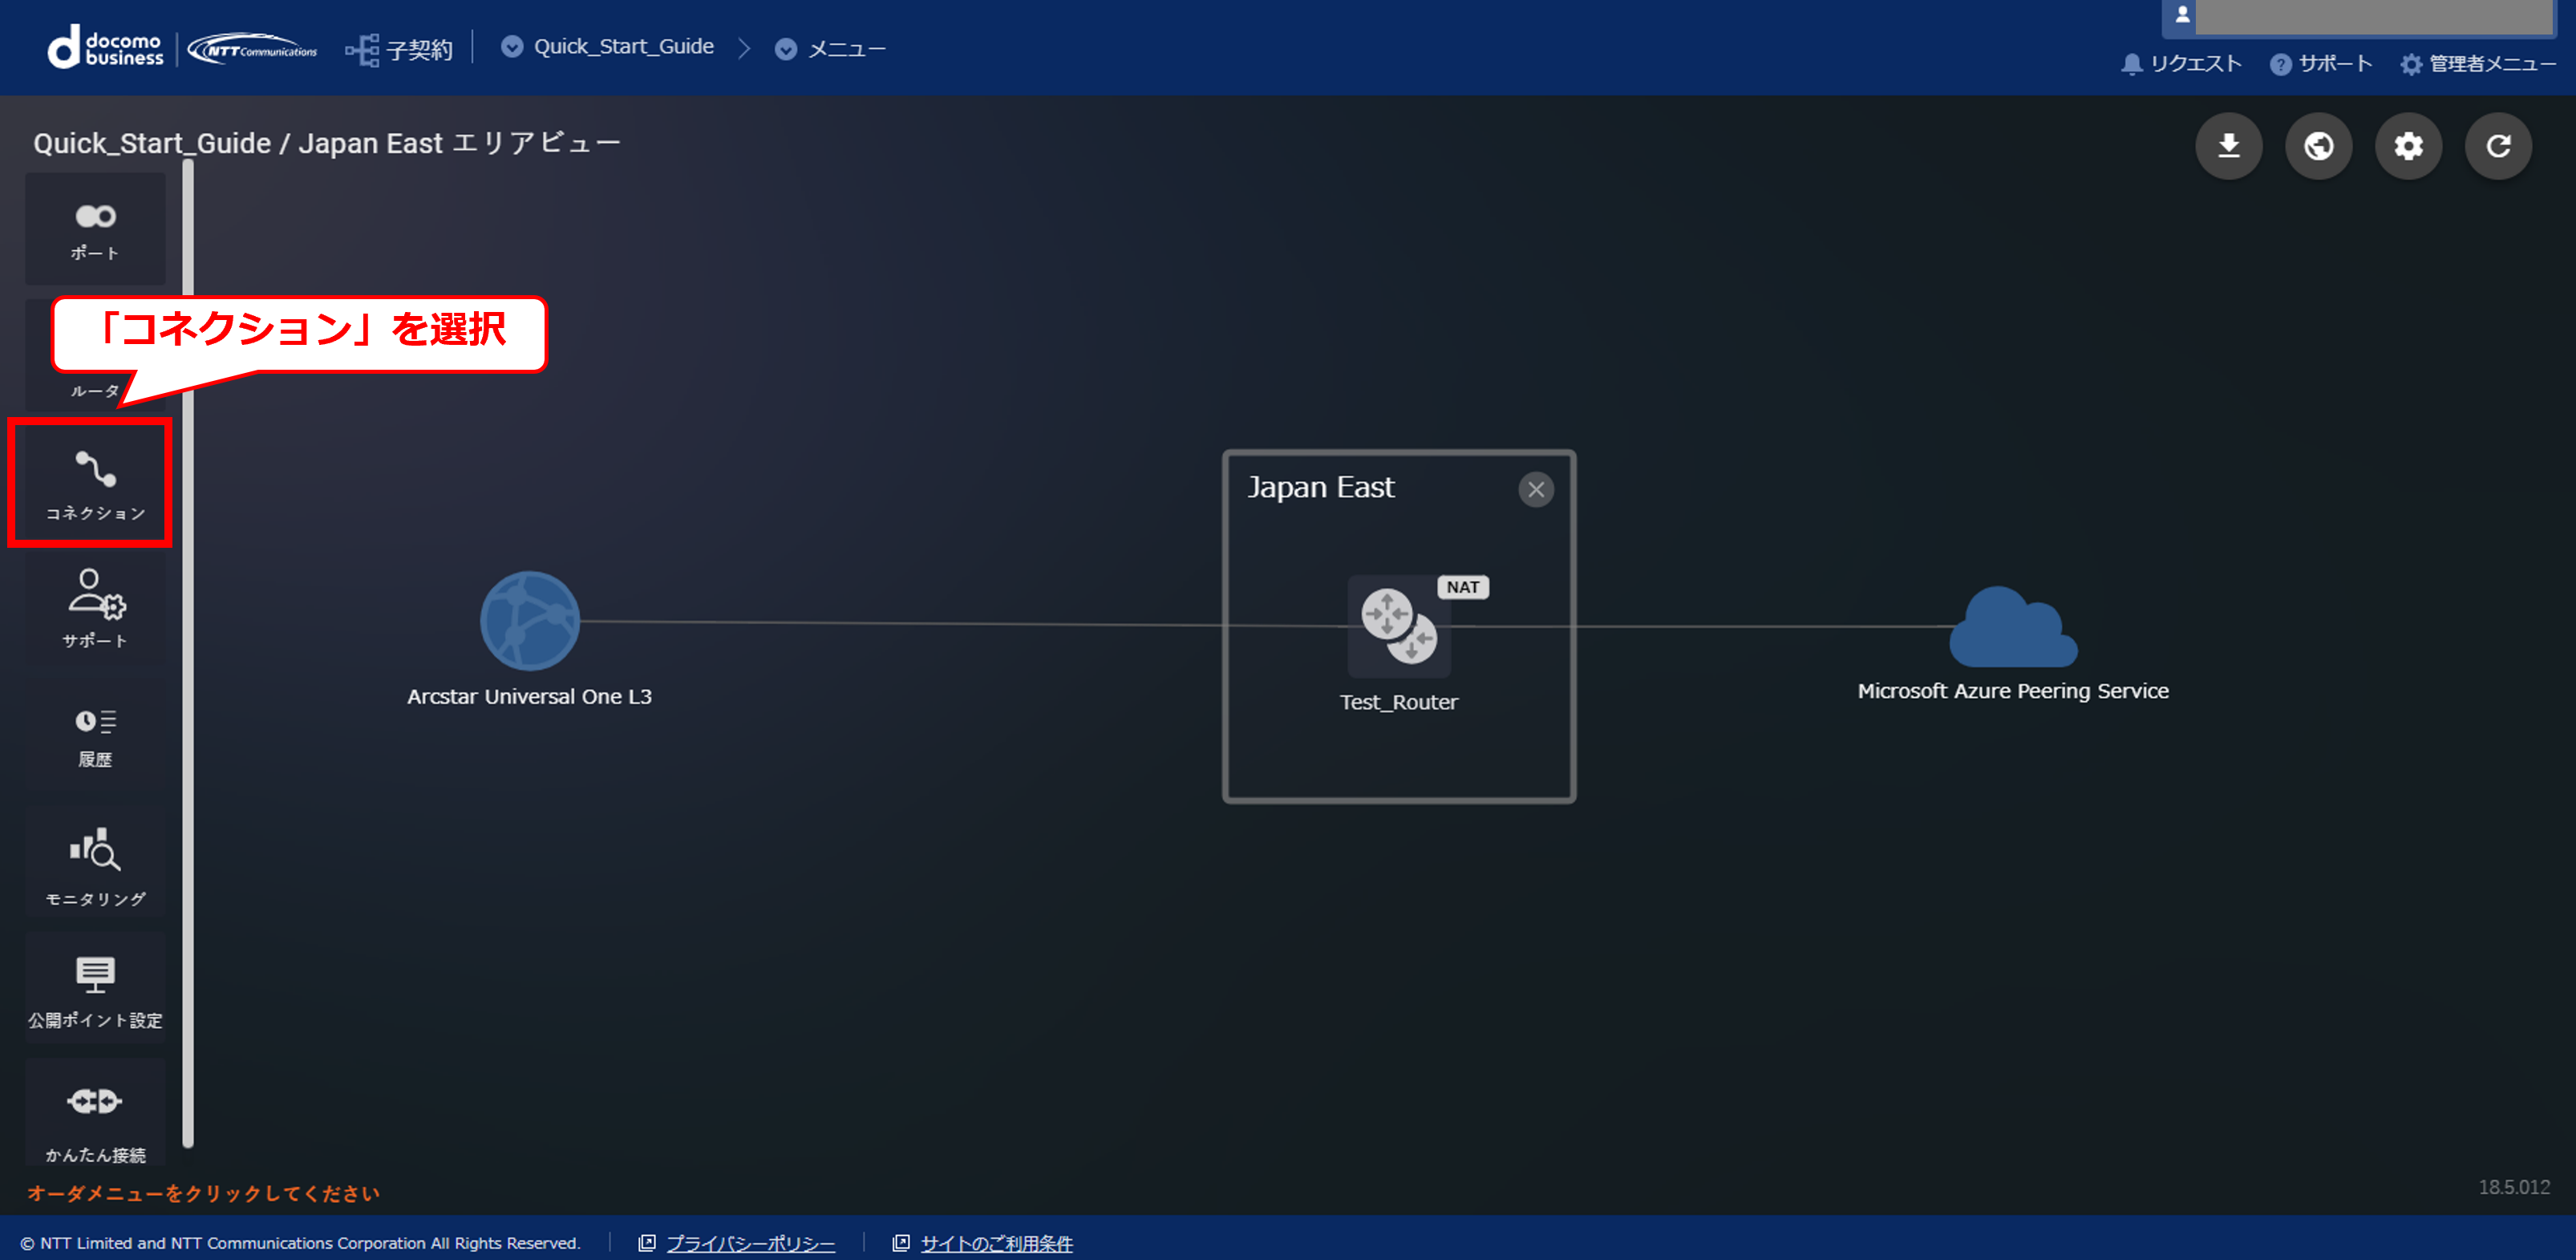
Task: Open 管理者メニュー (Admin menu)
Action: click(2477, 64)
